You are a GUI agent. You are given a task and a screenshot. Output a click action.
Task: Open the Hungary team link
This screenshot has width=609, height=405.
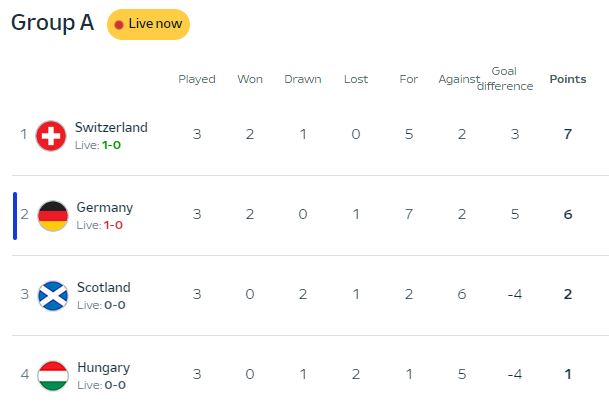103,367
